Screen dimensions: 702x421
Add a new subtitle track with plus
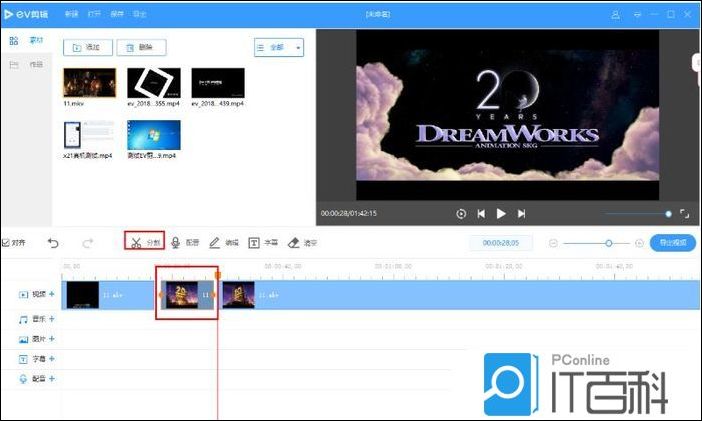(x=52, y=358)
